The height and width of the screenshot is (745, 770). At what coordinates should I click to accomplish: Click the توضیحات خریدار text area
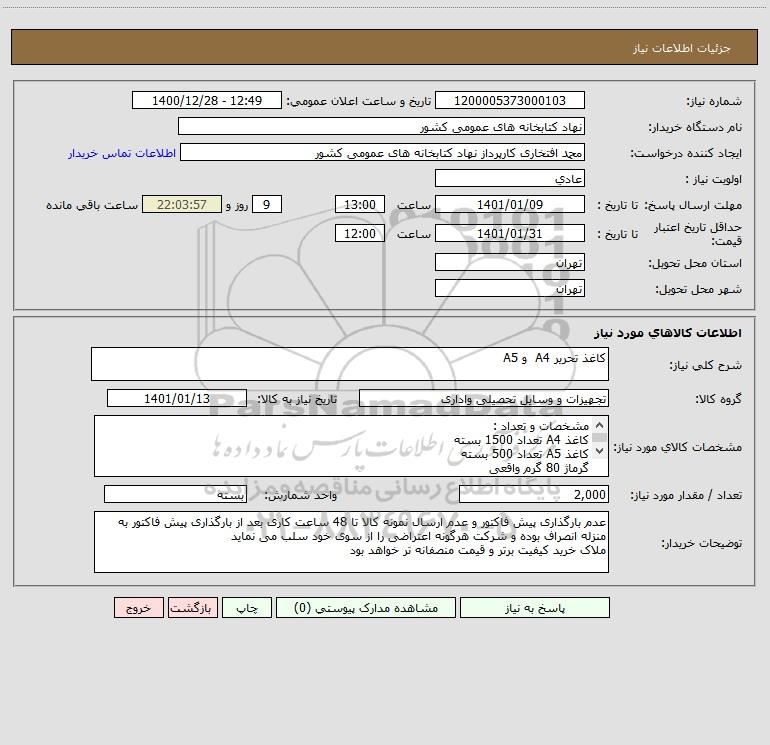click(x=351, y=542)
